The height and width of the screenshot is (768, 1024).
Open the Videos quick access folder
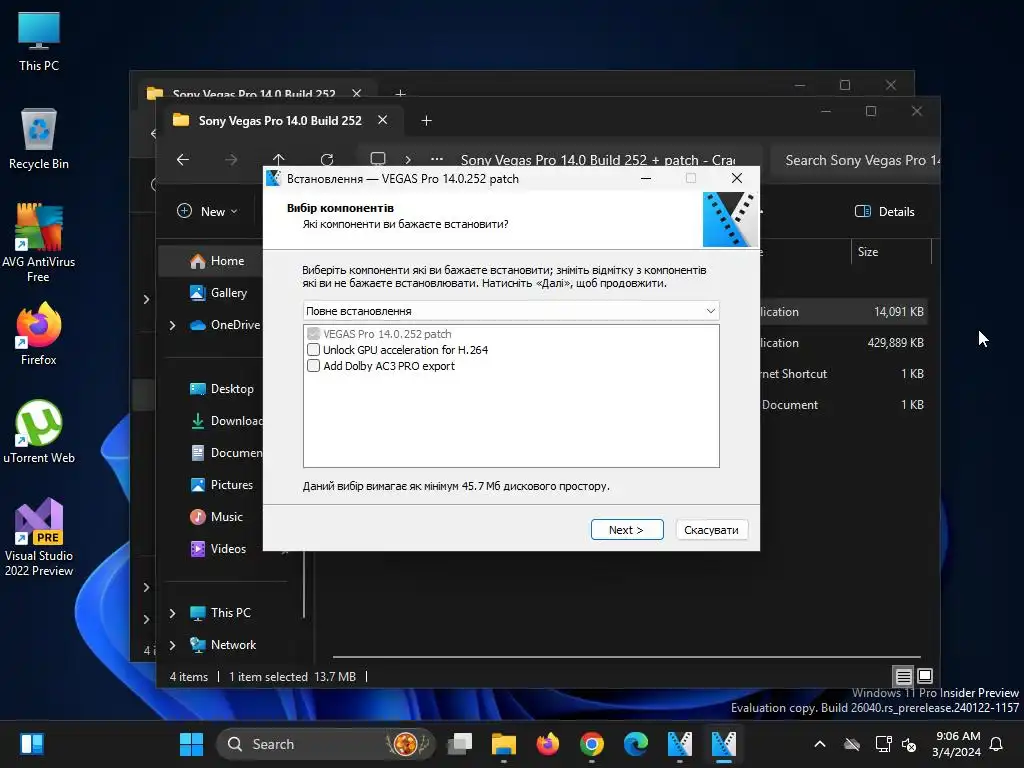(x=218, y=549)
